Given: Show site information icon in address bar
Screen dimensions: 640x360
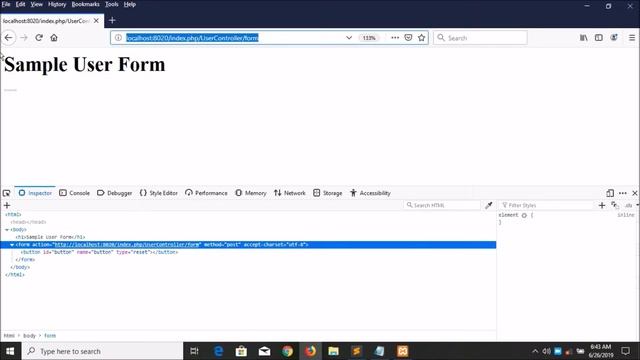Looking at the screenshot, I should (118, 38).
